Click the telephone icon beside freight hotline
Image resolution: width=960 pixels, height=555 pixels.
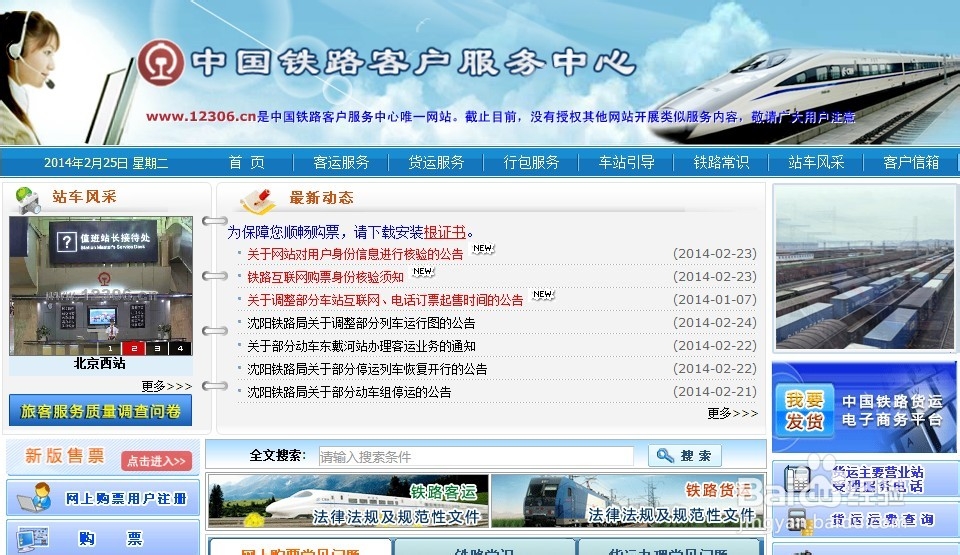(797, 479)
